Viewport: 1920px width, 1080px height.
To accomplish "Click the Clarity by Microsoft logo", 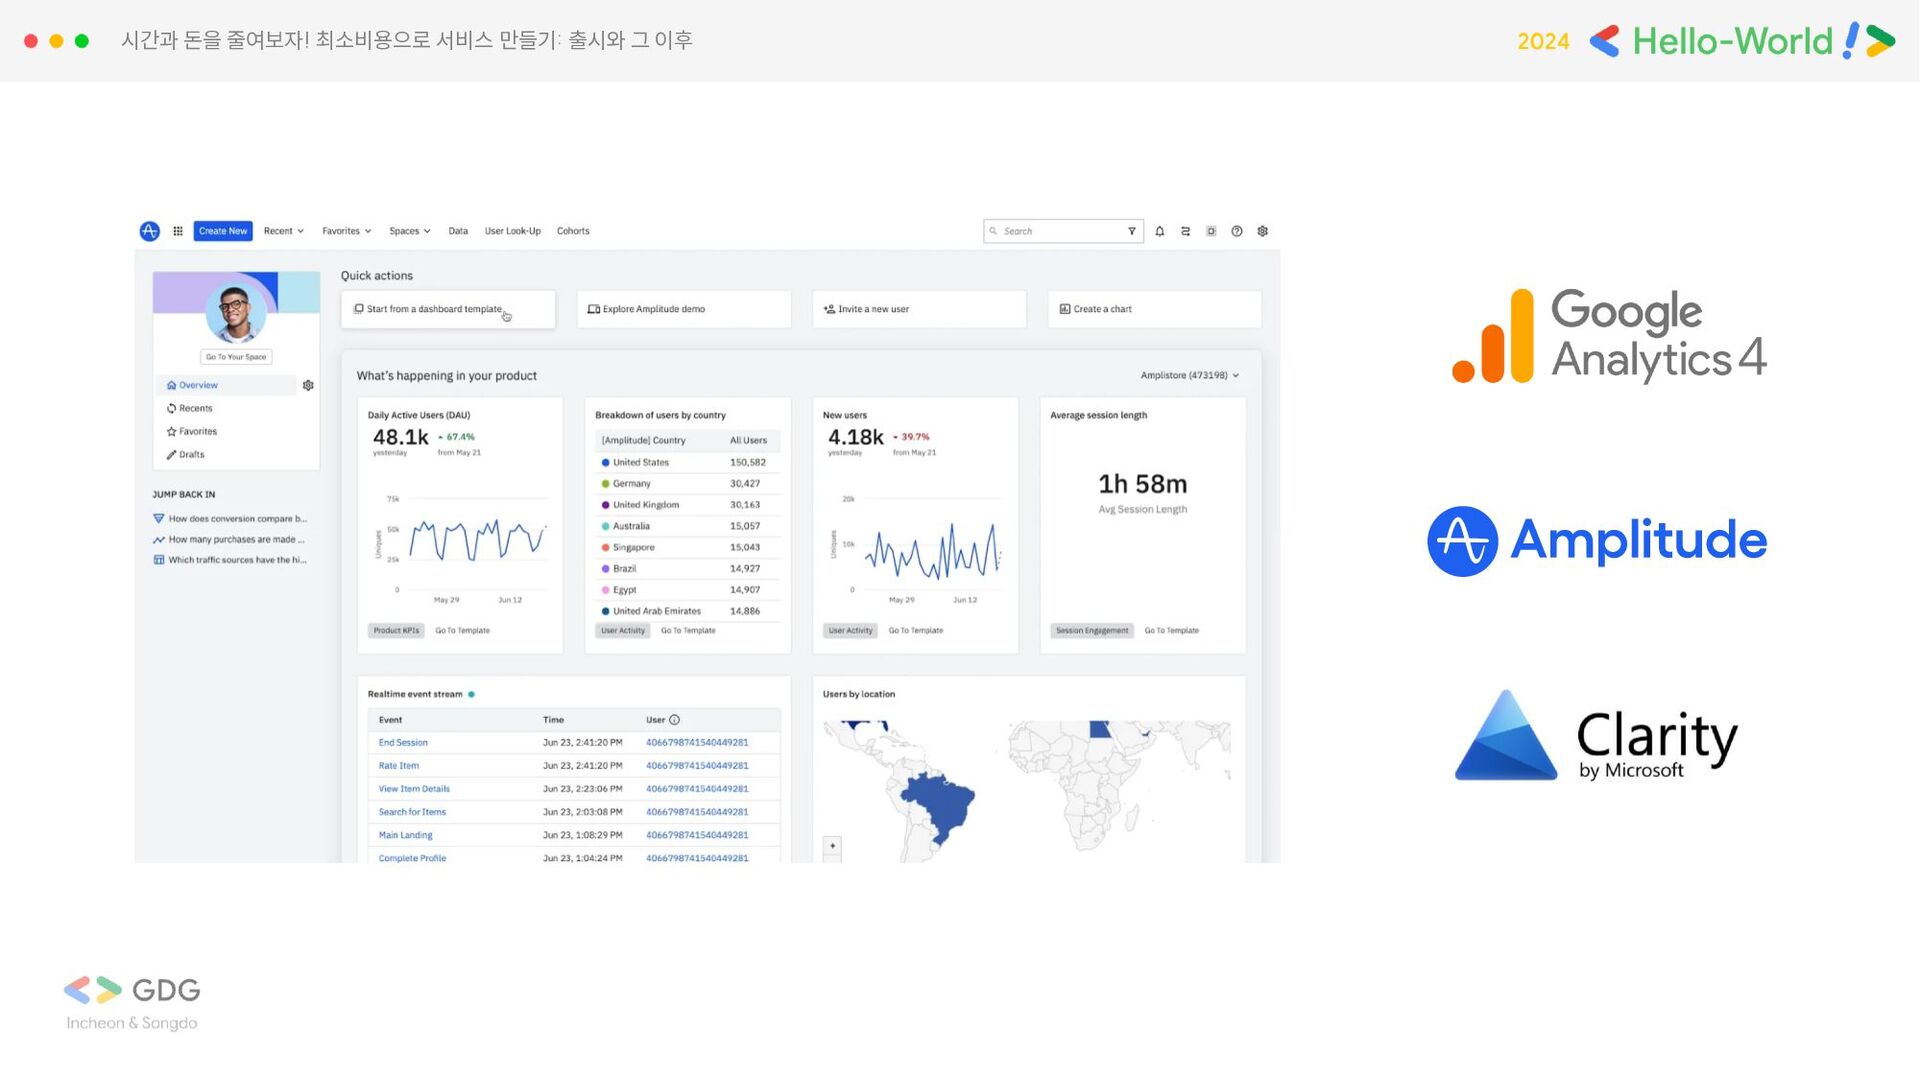I will point(1596,736).
